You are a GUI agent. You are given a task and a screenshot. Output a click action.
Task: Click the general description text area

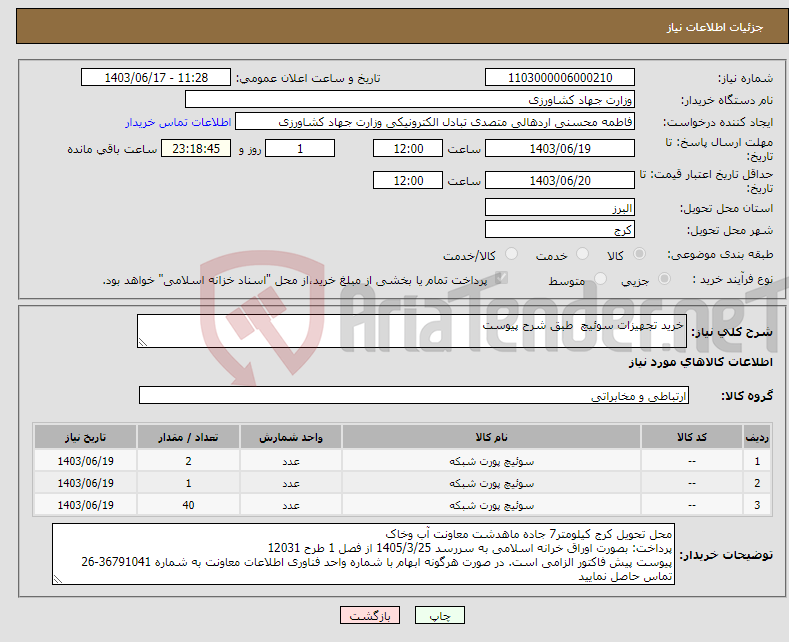(412, 331)
